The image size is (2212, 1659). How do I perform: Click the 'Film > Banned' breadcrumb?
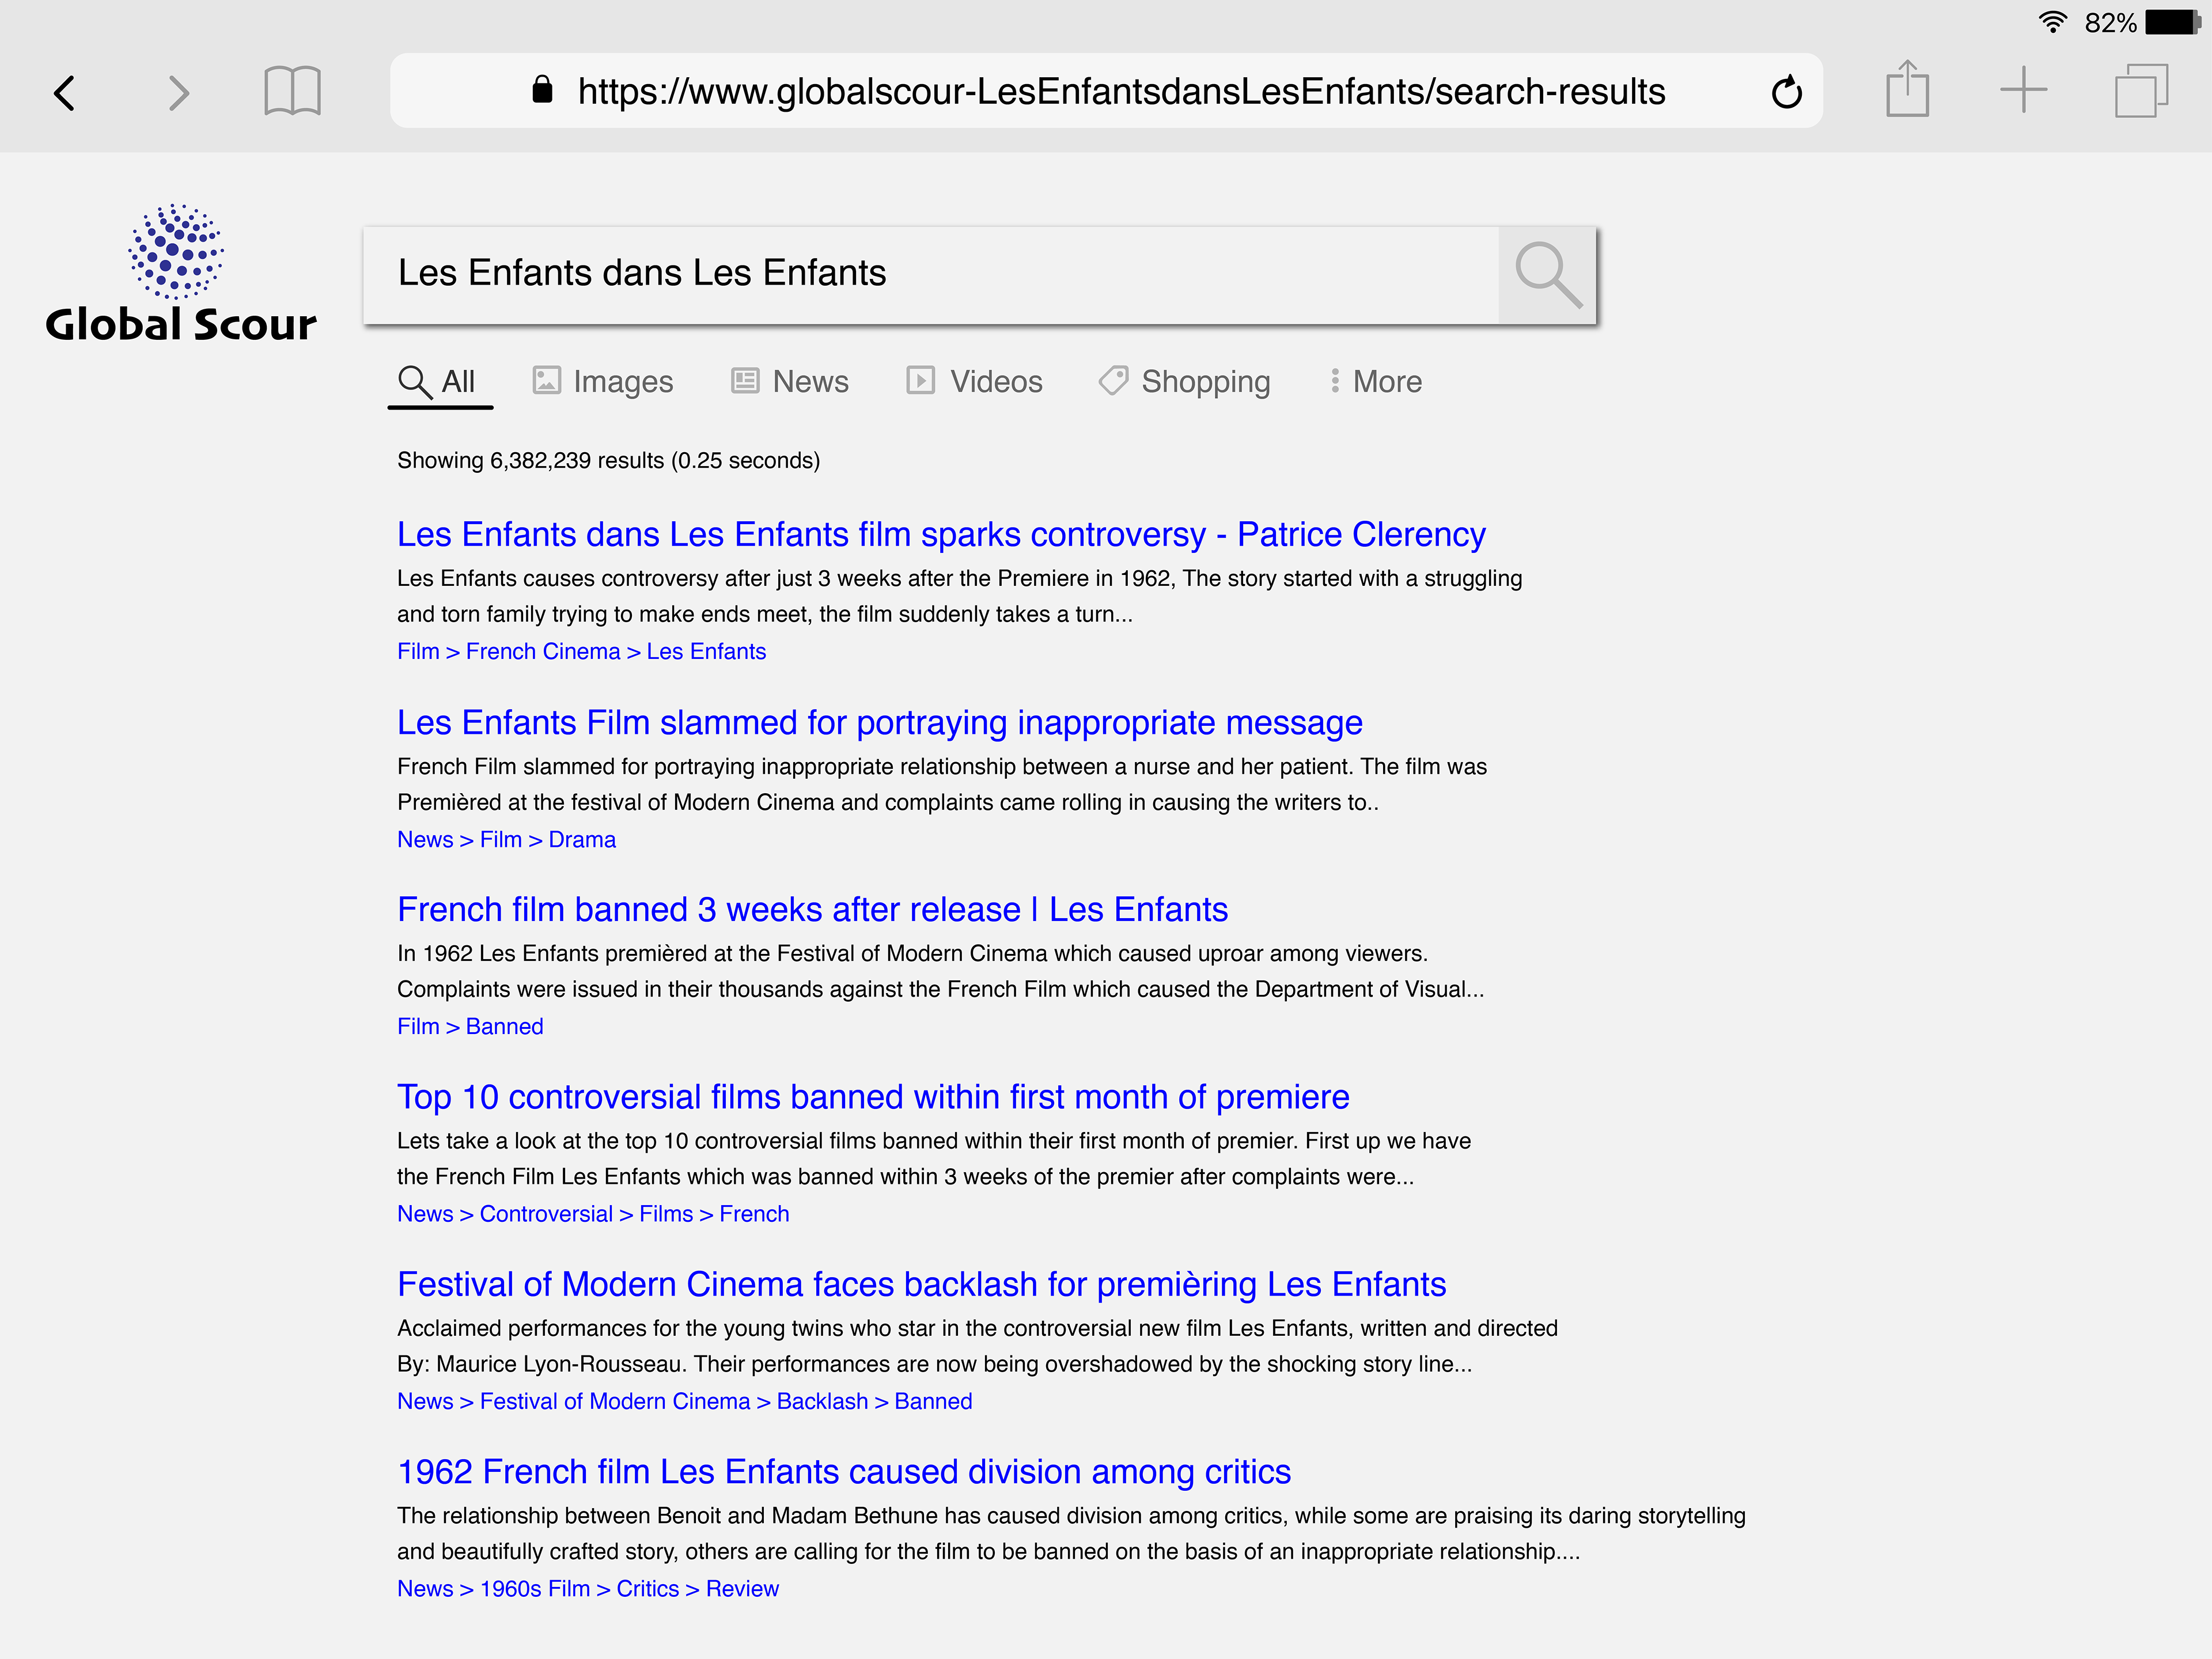(470, 1026)
